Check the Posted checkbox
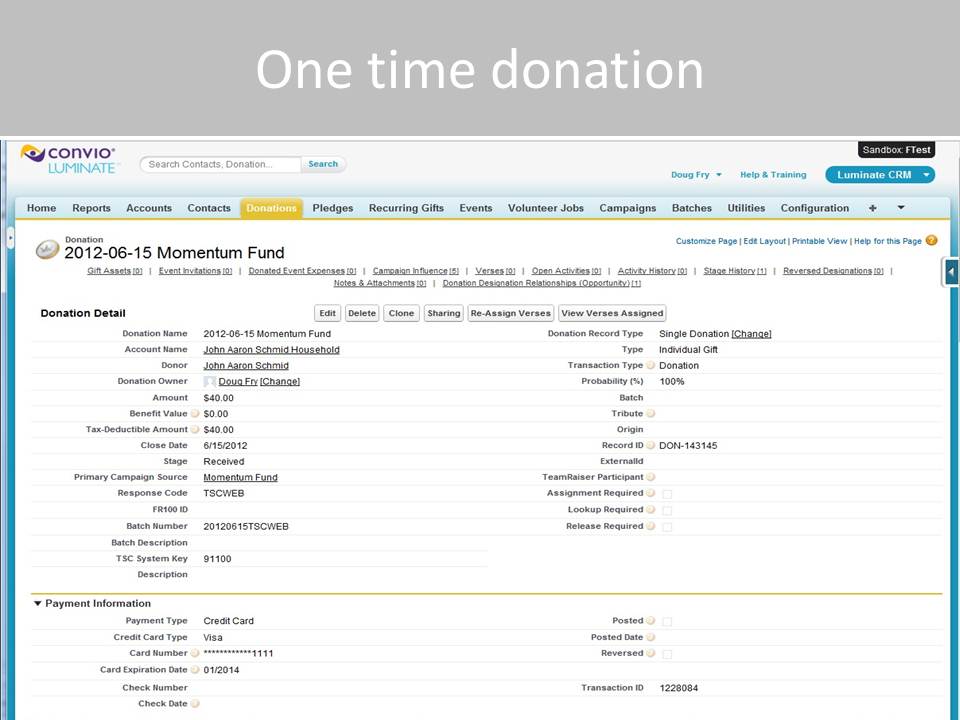 tap(667, 621)
